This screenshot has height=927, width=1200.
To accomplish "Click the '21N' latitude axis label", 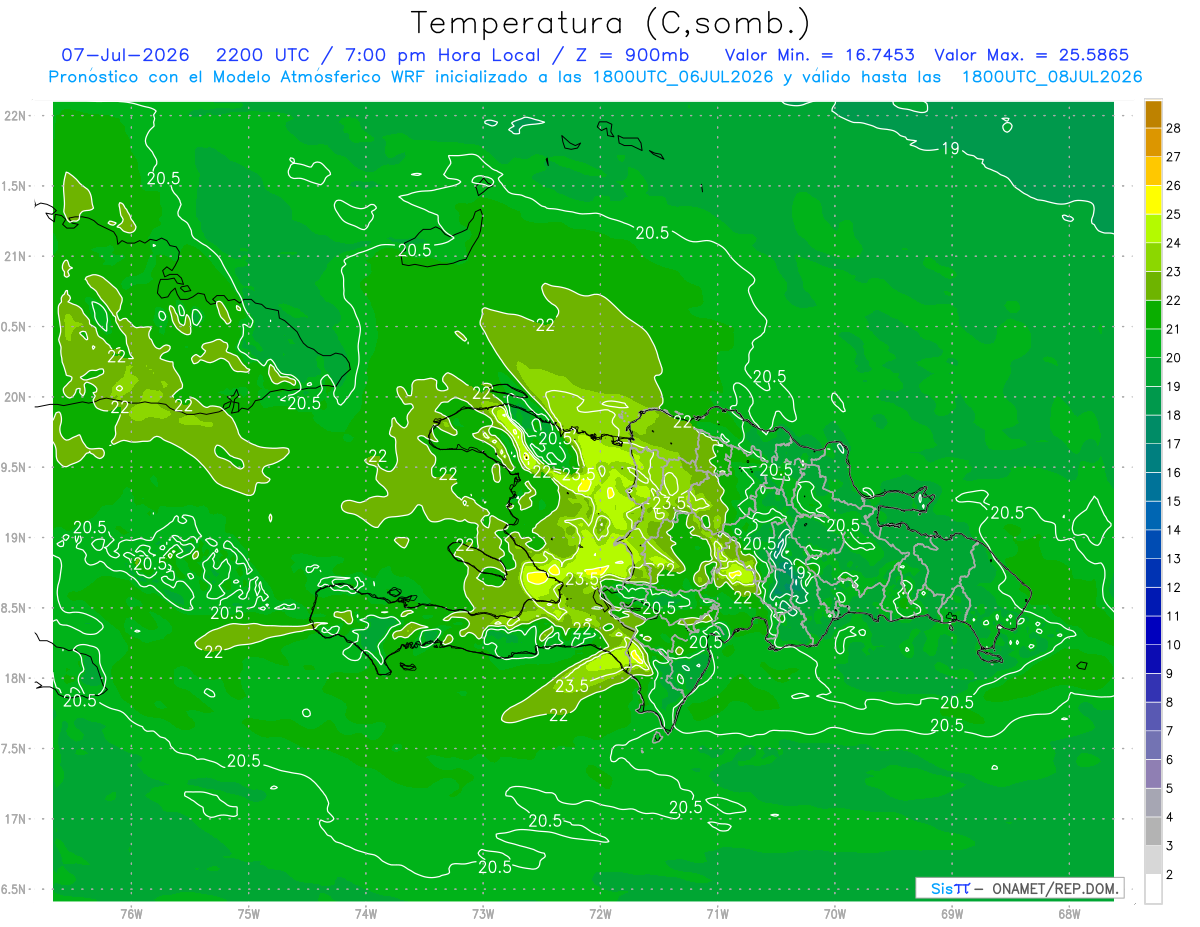I will click(17, 257).
